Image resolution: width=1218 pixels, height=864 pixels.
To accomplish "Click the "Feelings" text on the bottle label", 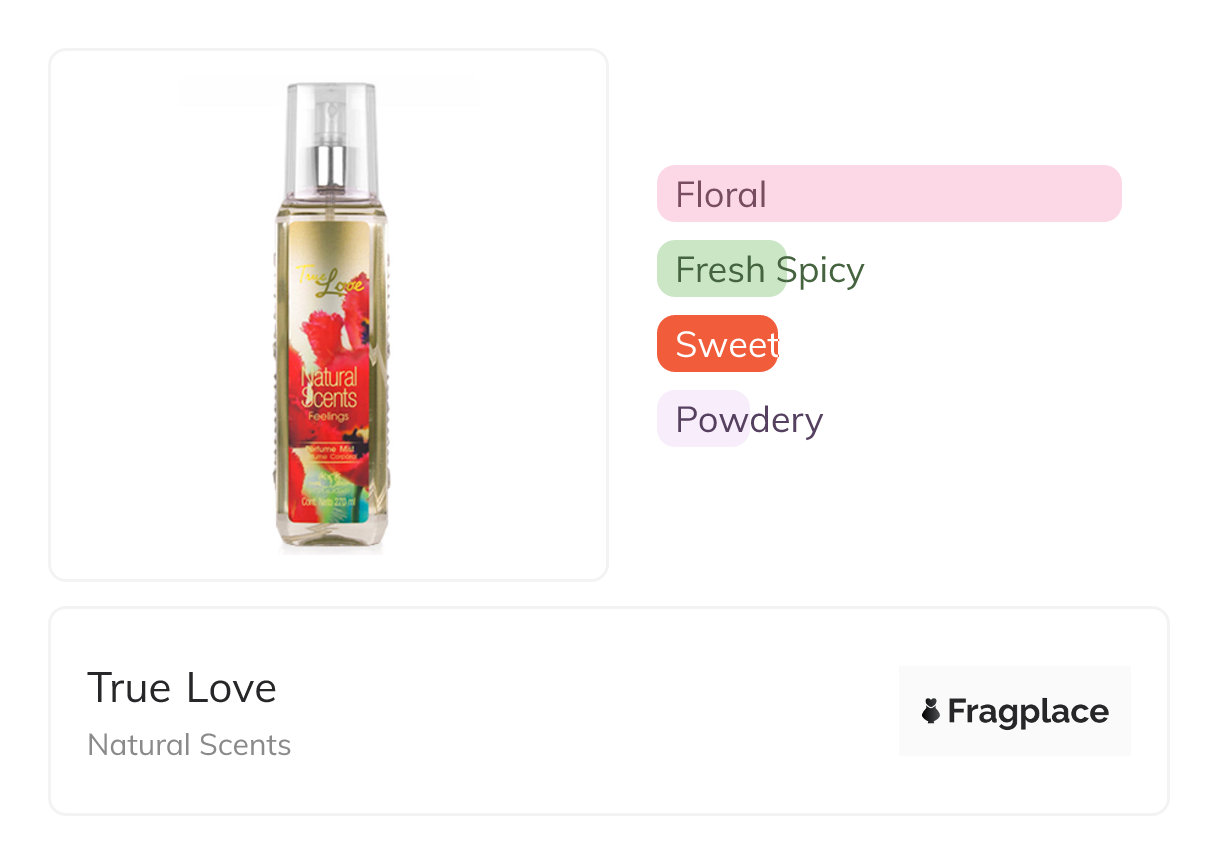I will pyautogui.click(x=329, y=417).
